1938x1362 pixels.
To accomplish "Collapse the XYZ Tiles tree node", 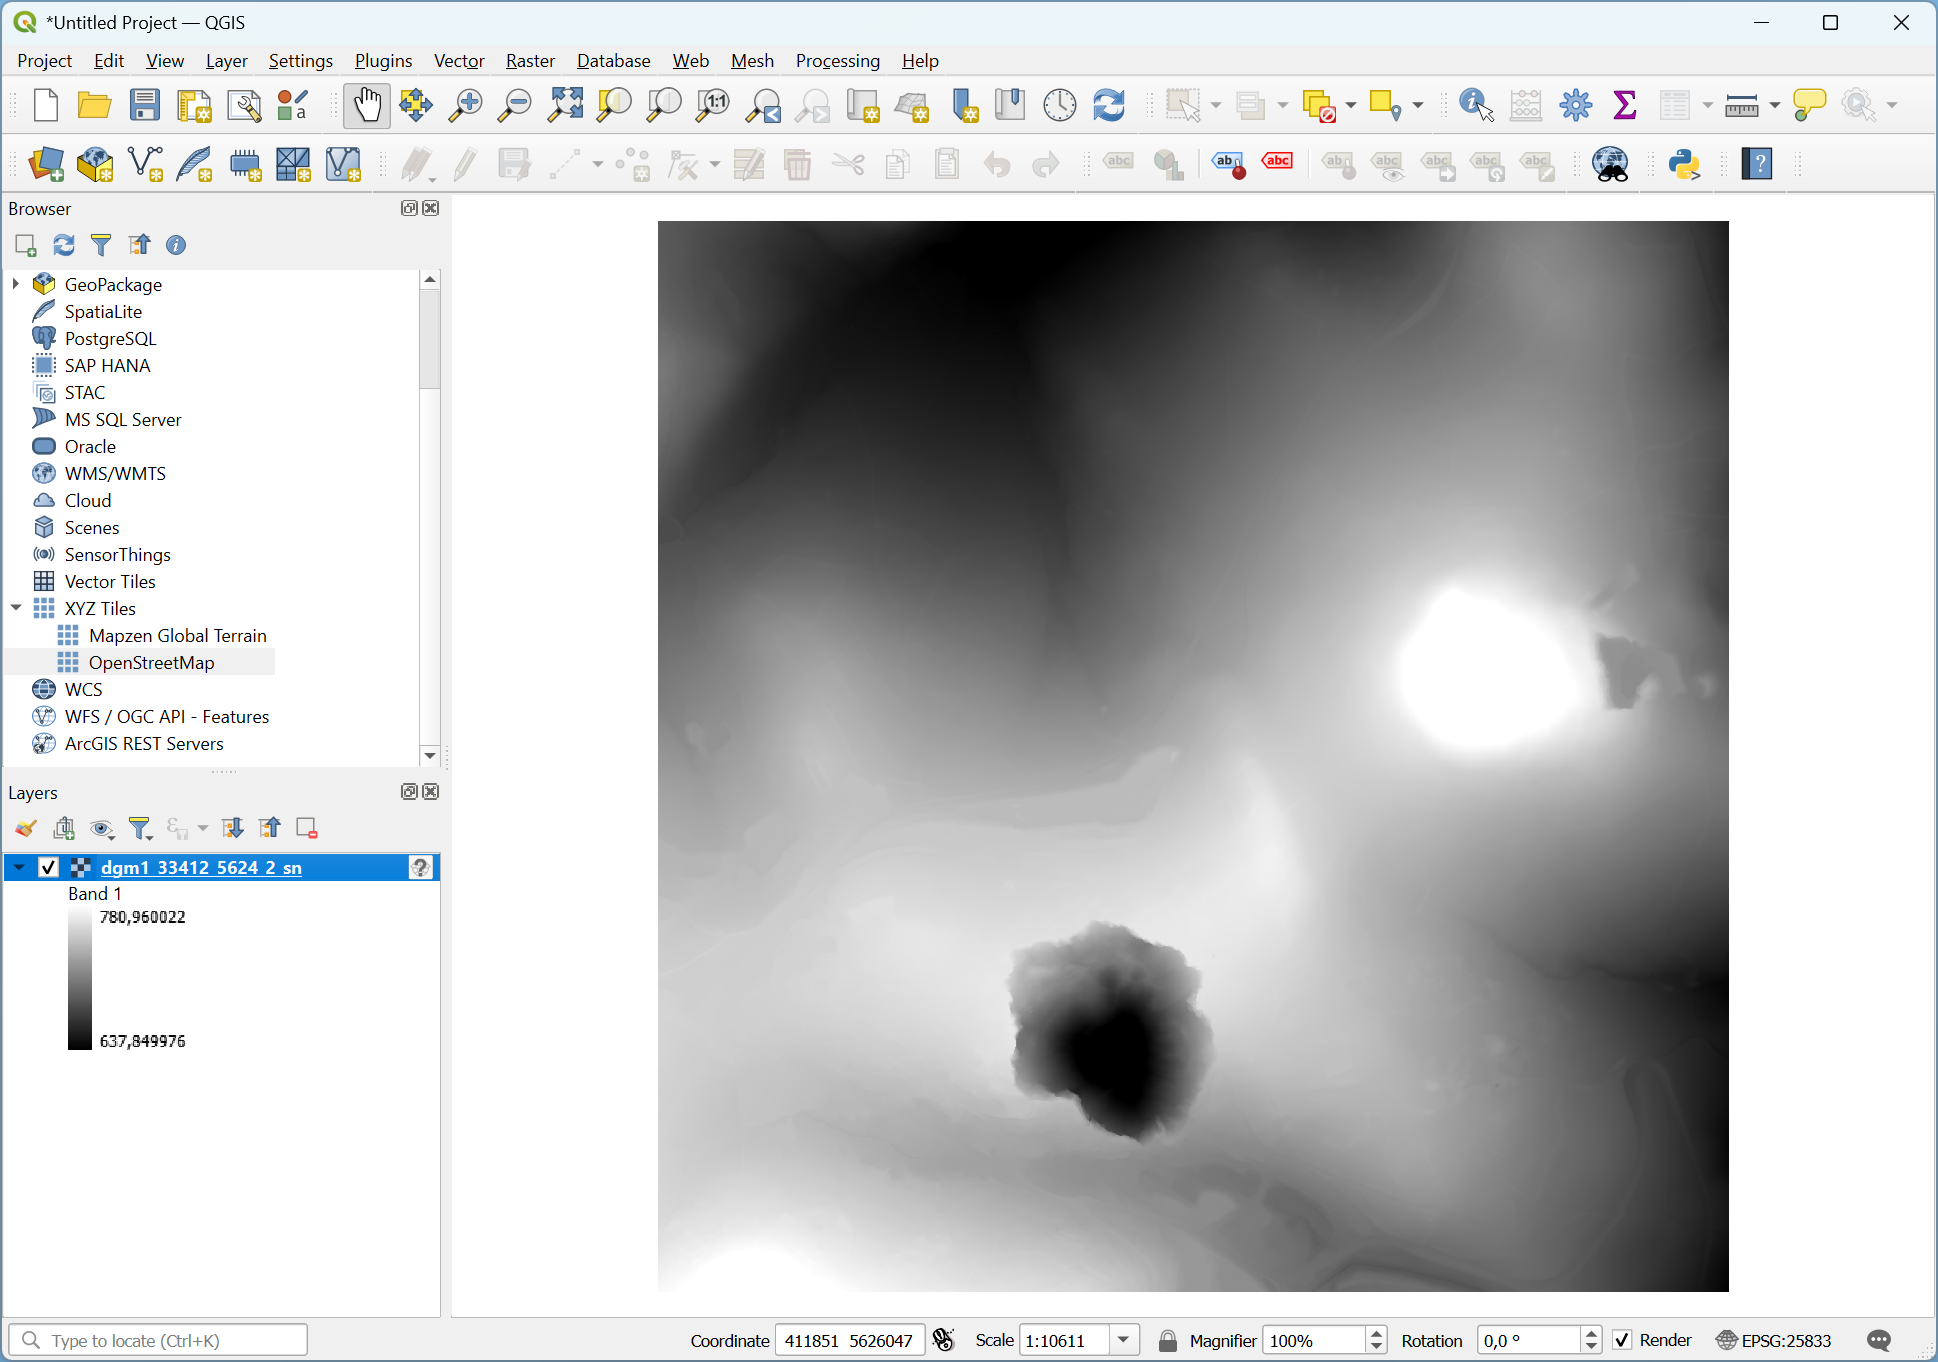I will [x=16, y=608].
